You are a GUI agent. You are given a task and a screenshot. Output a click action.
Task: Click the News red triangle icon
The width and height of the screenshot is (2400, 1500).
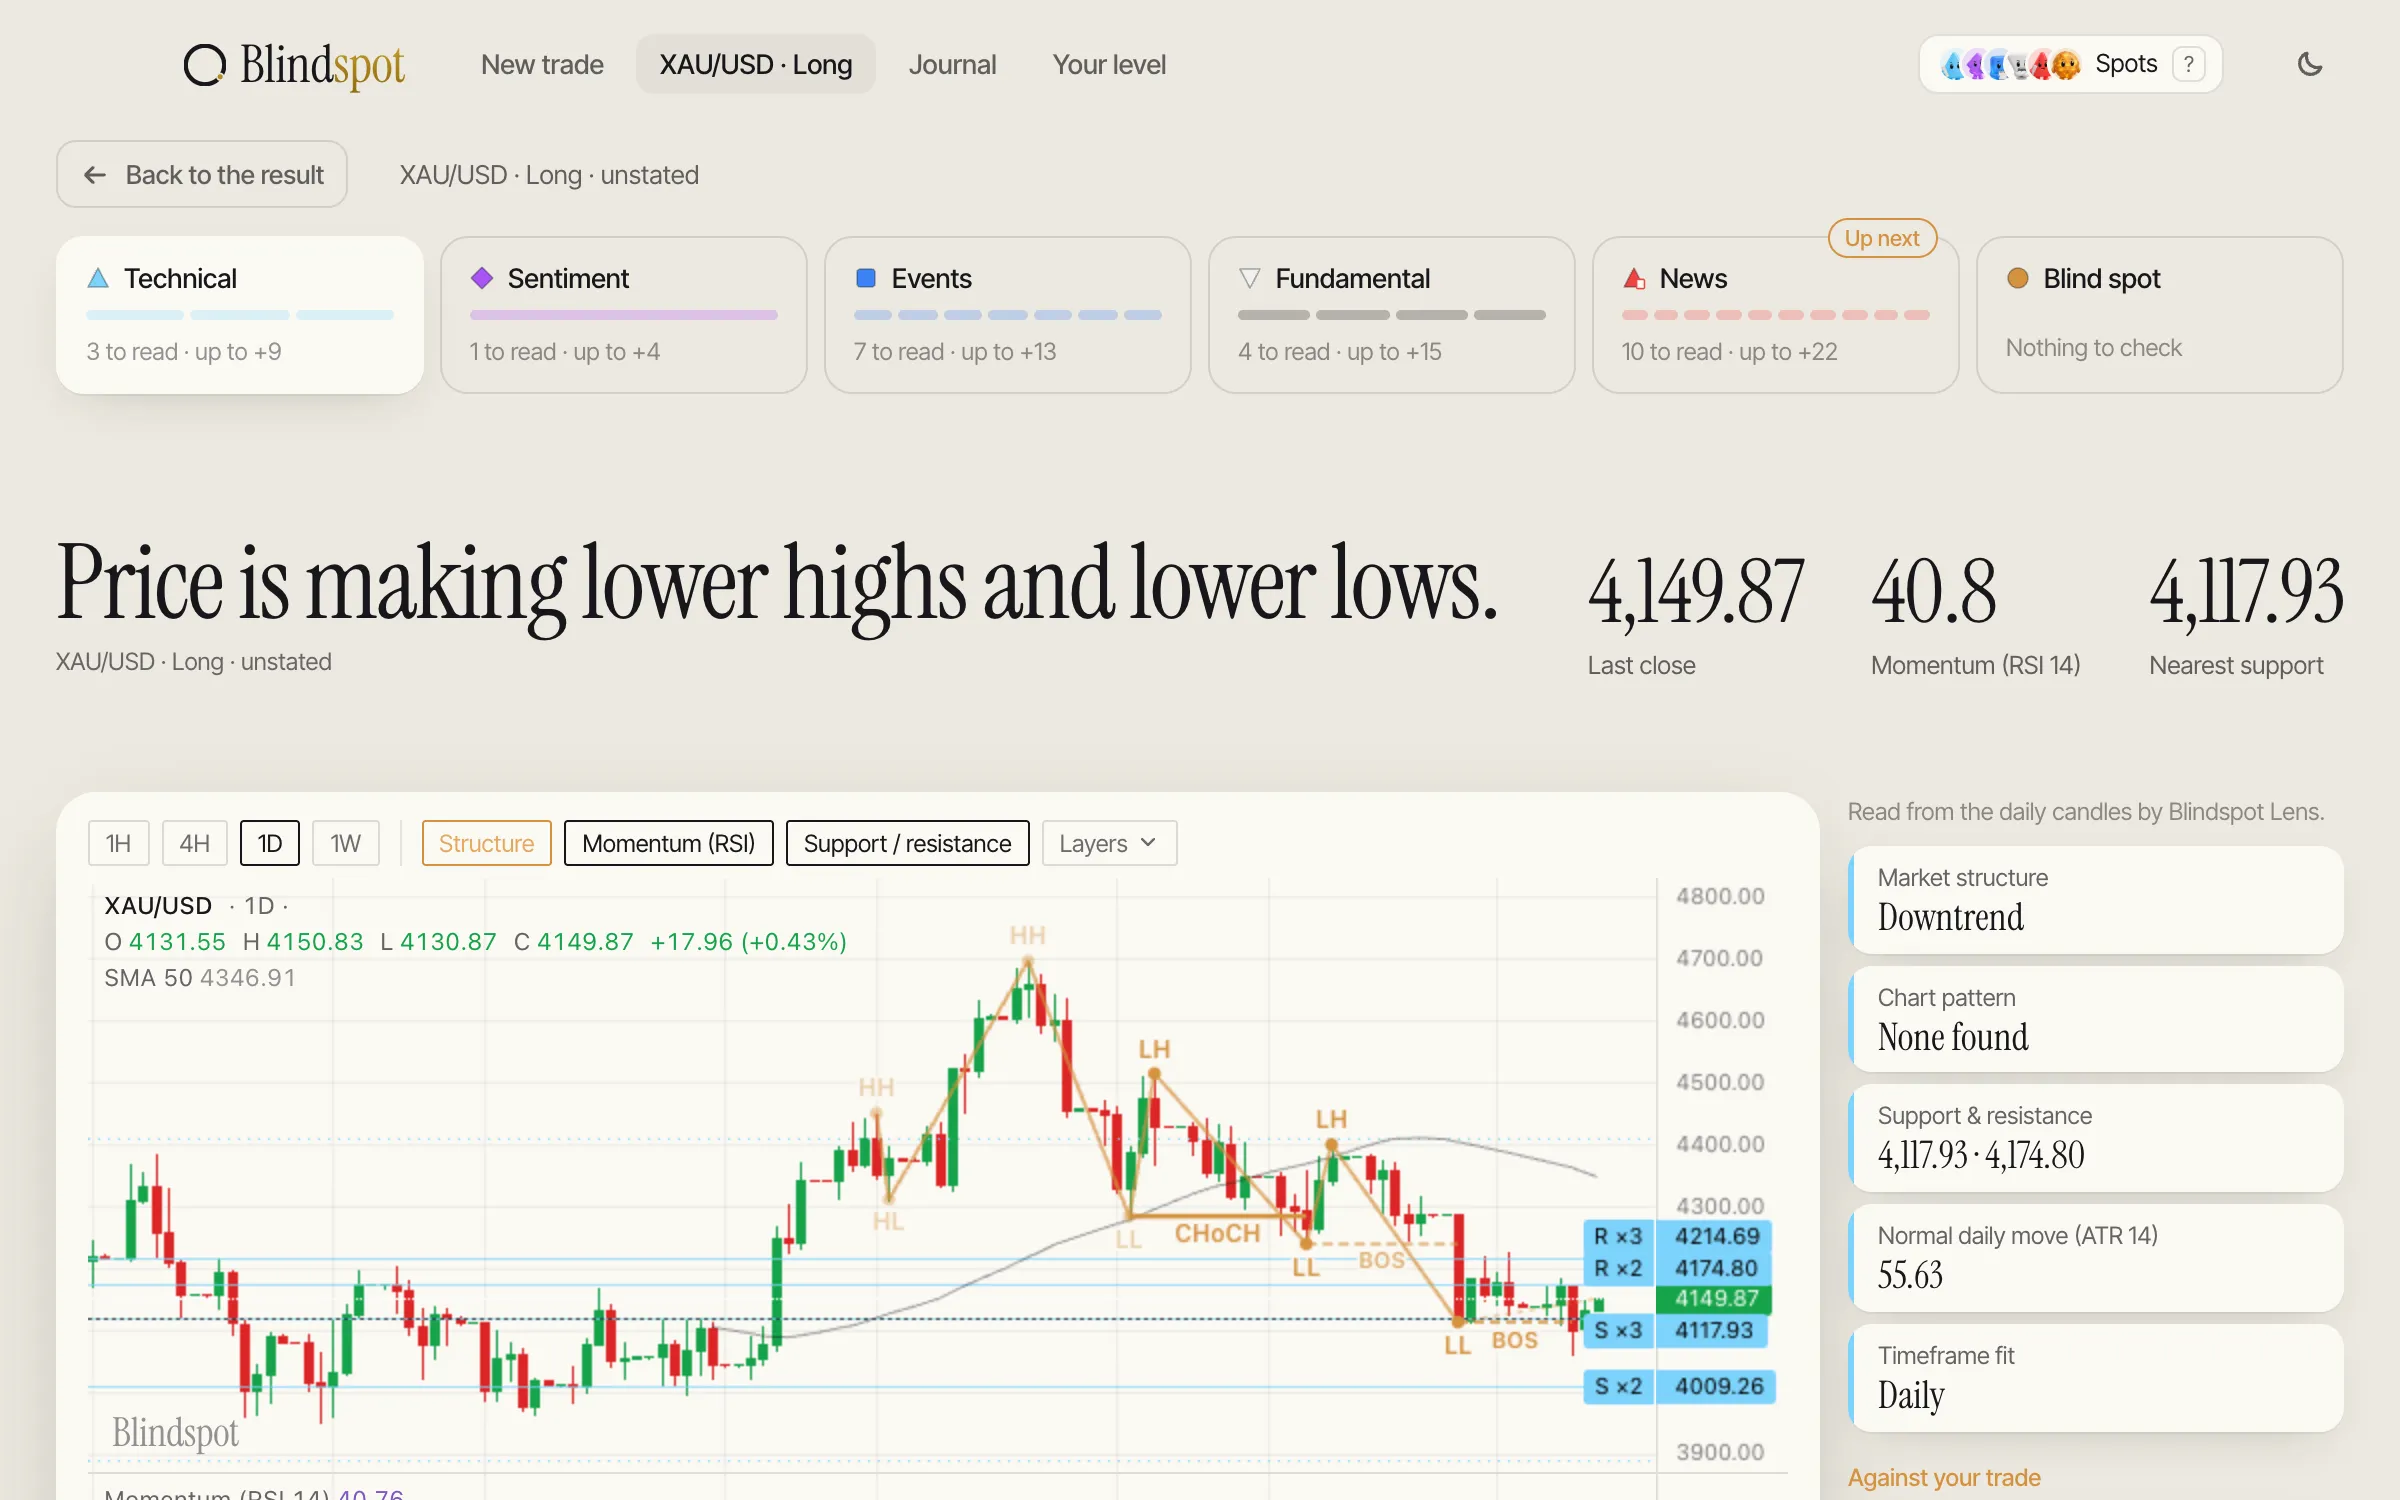click(x=1634, y=278)
